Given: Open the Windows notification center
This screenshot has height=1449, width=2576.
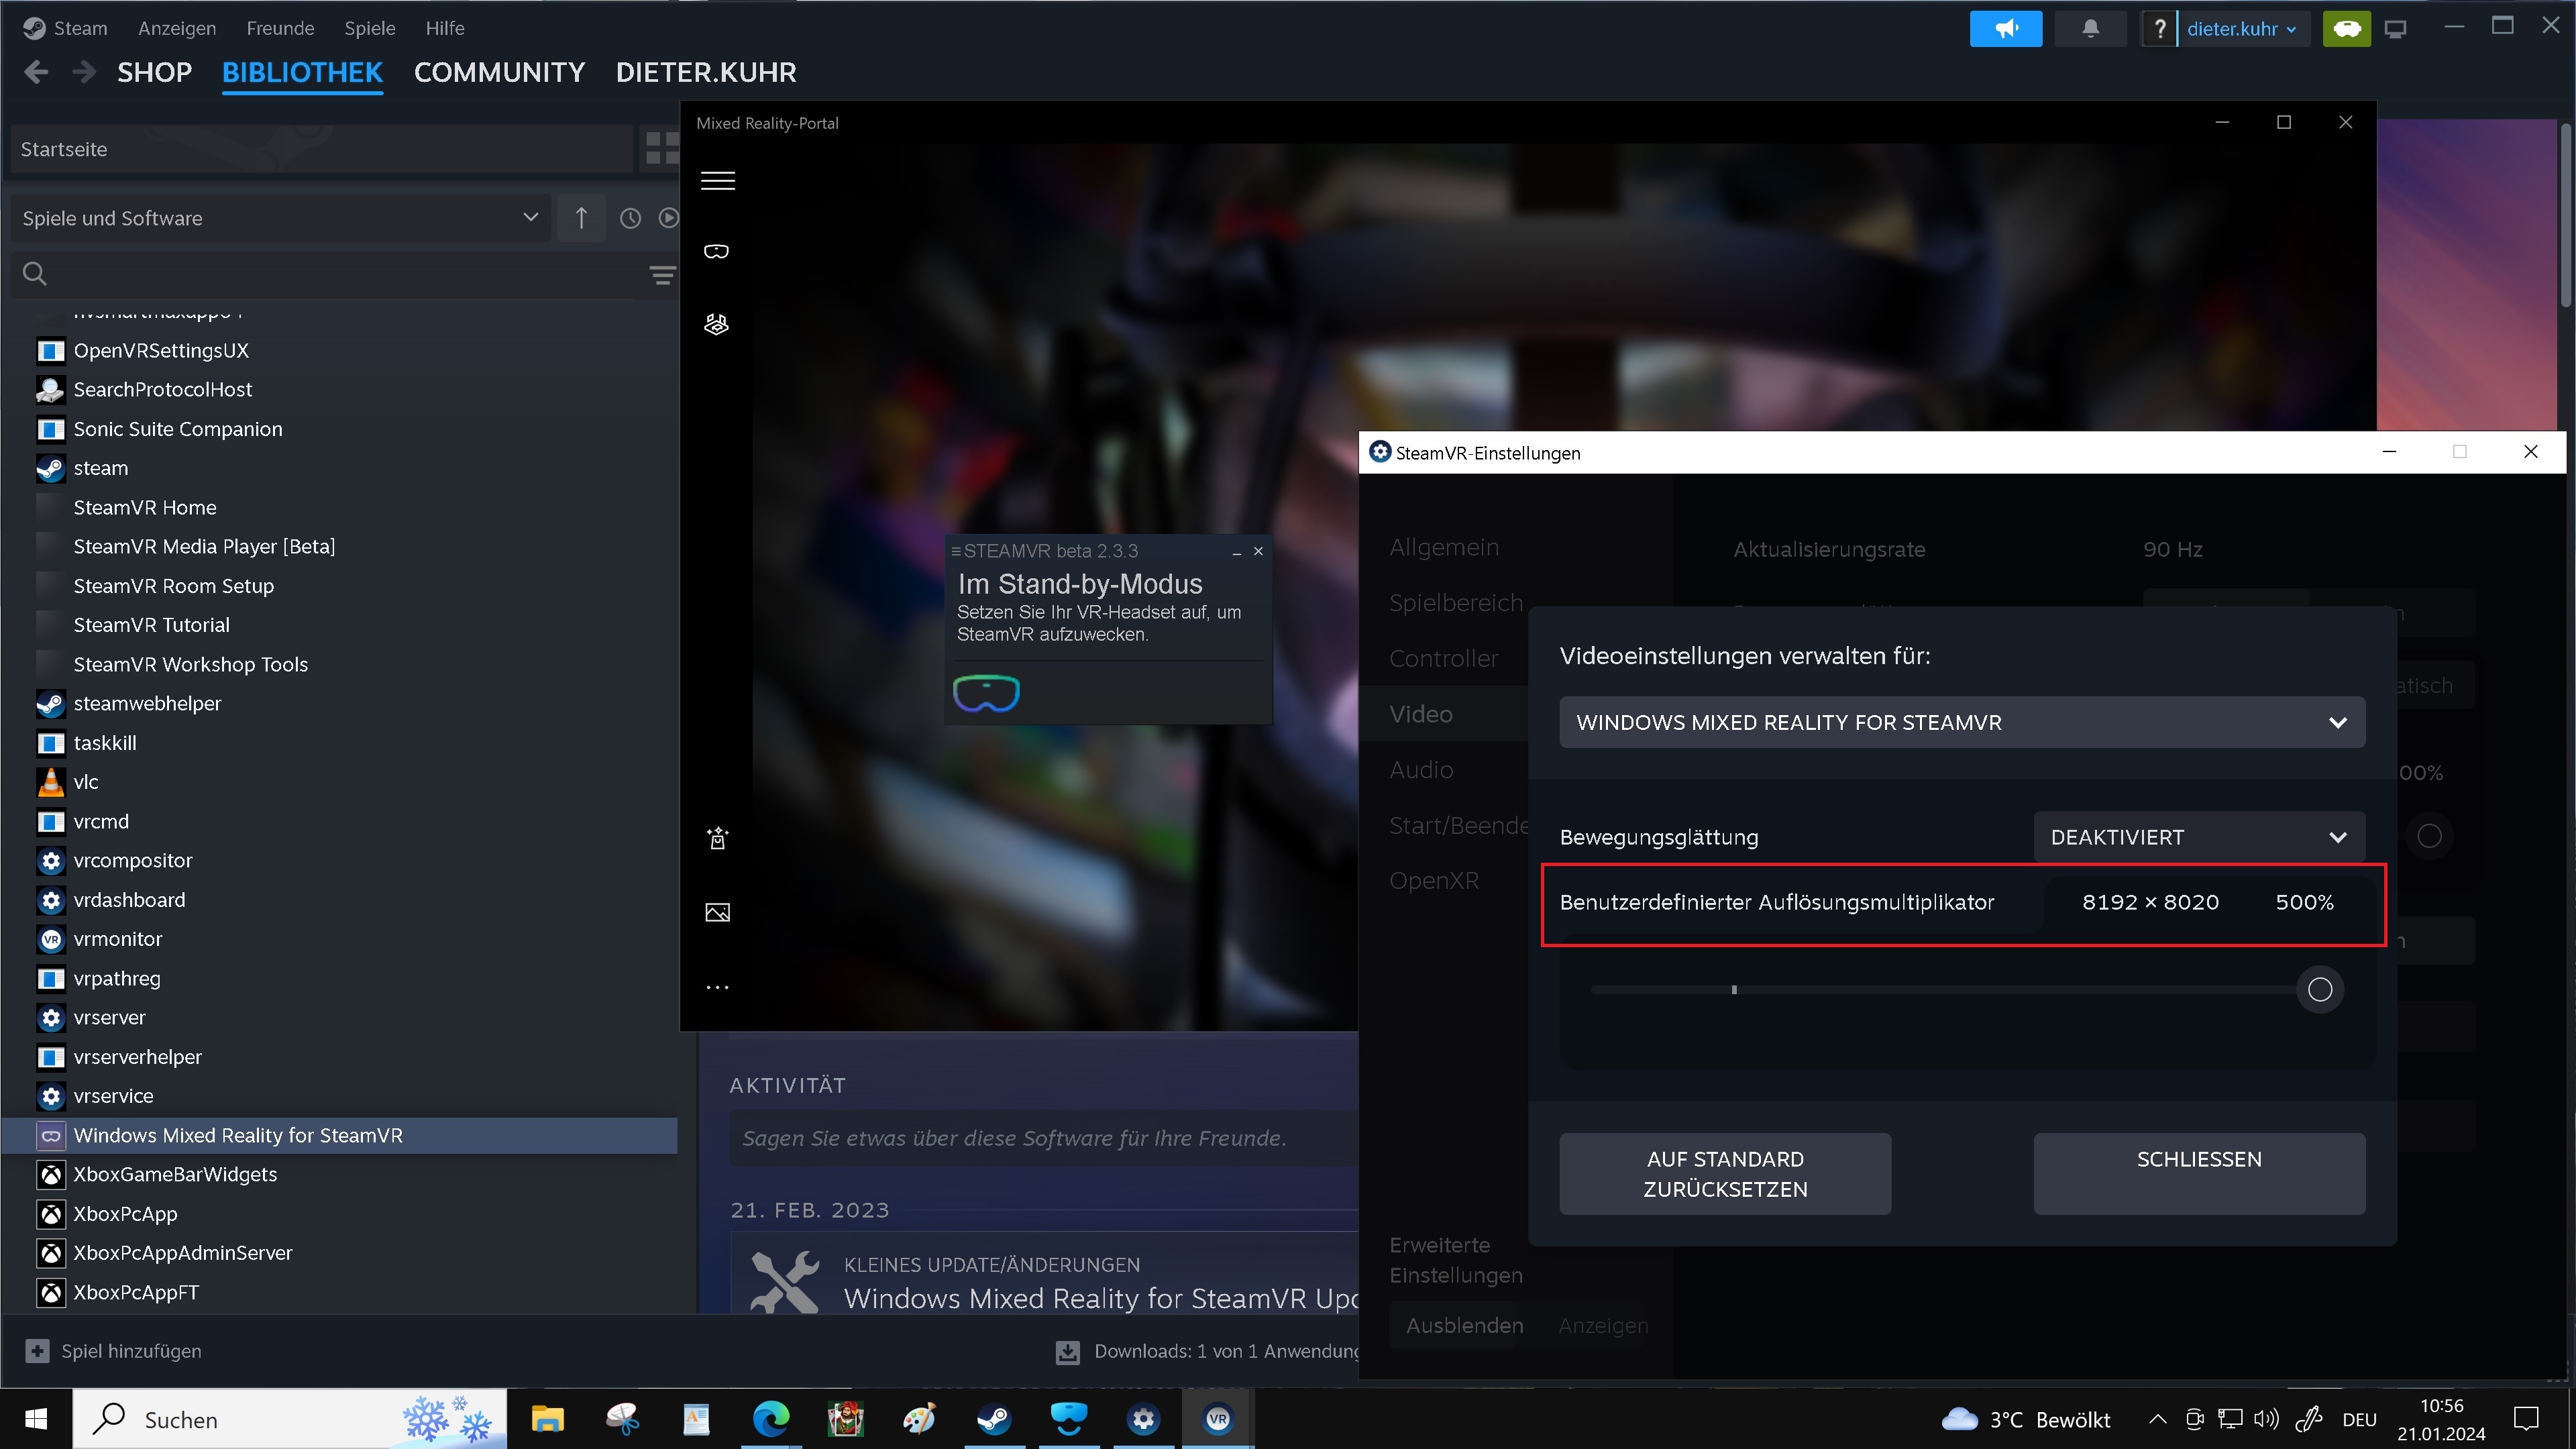Looking at the screenshot, I should (x=2527, y=1419).
